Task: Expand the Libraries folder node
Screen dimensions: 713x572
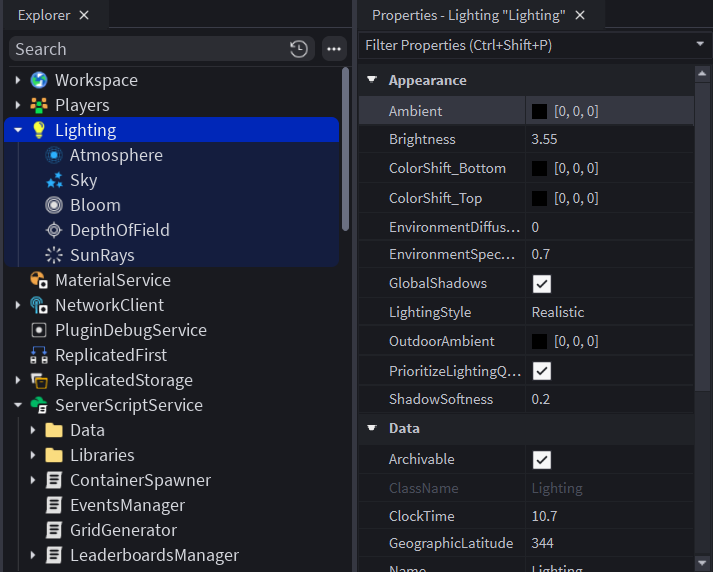Action: click(33, 455)
